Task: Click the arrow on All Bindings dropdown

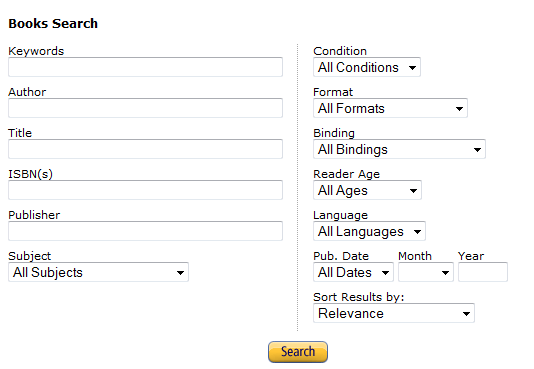Action: tap(477, 150)
